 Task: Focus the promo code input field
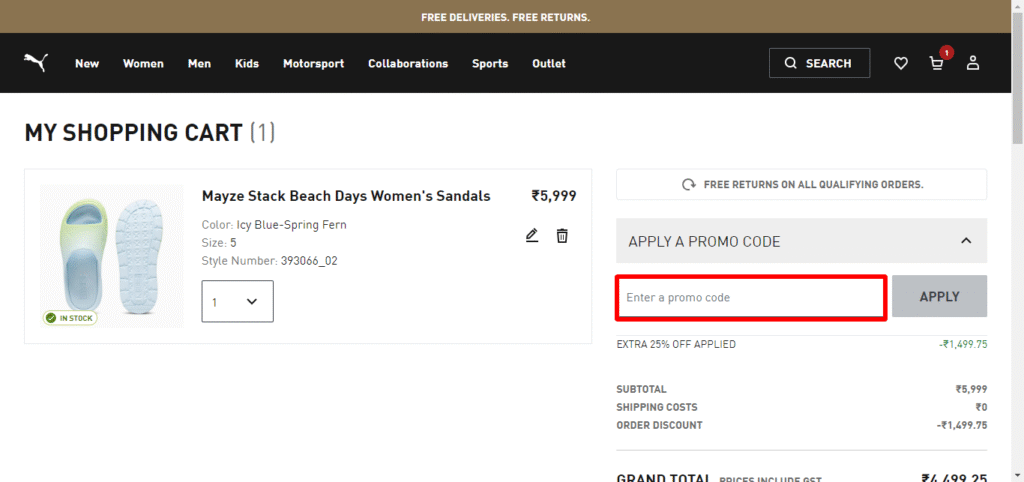point(750,298)
